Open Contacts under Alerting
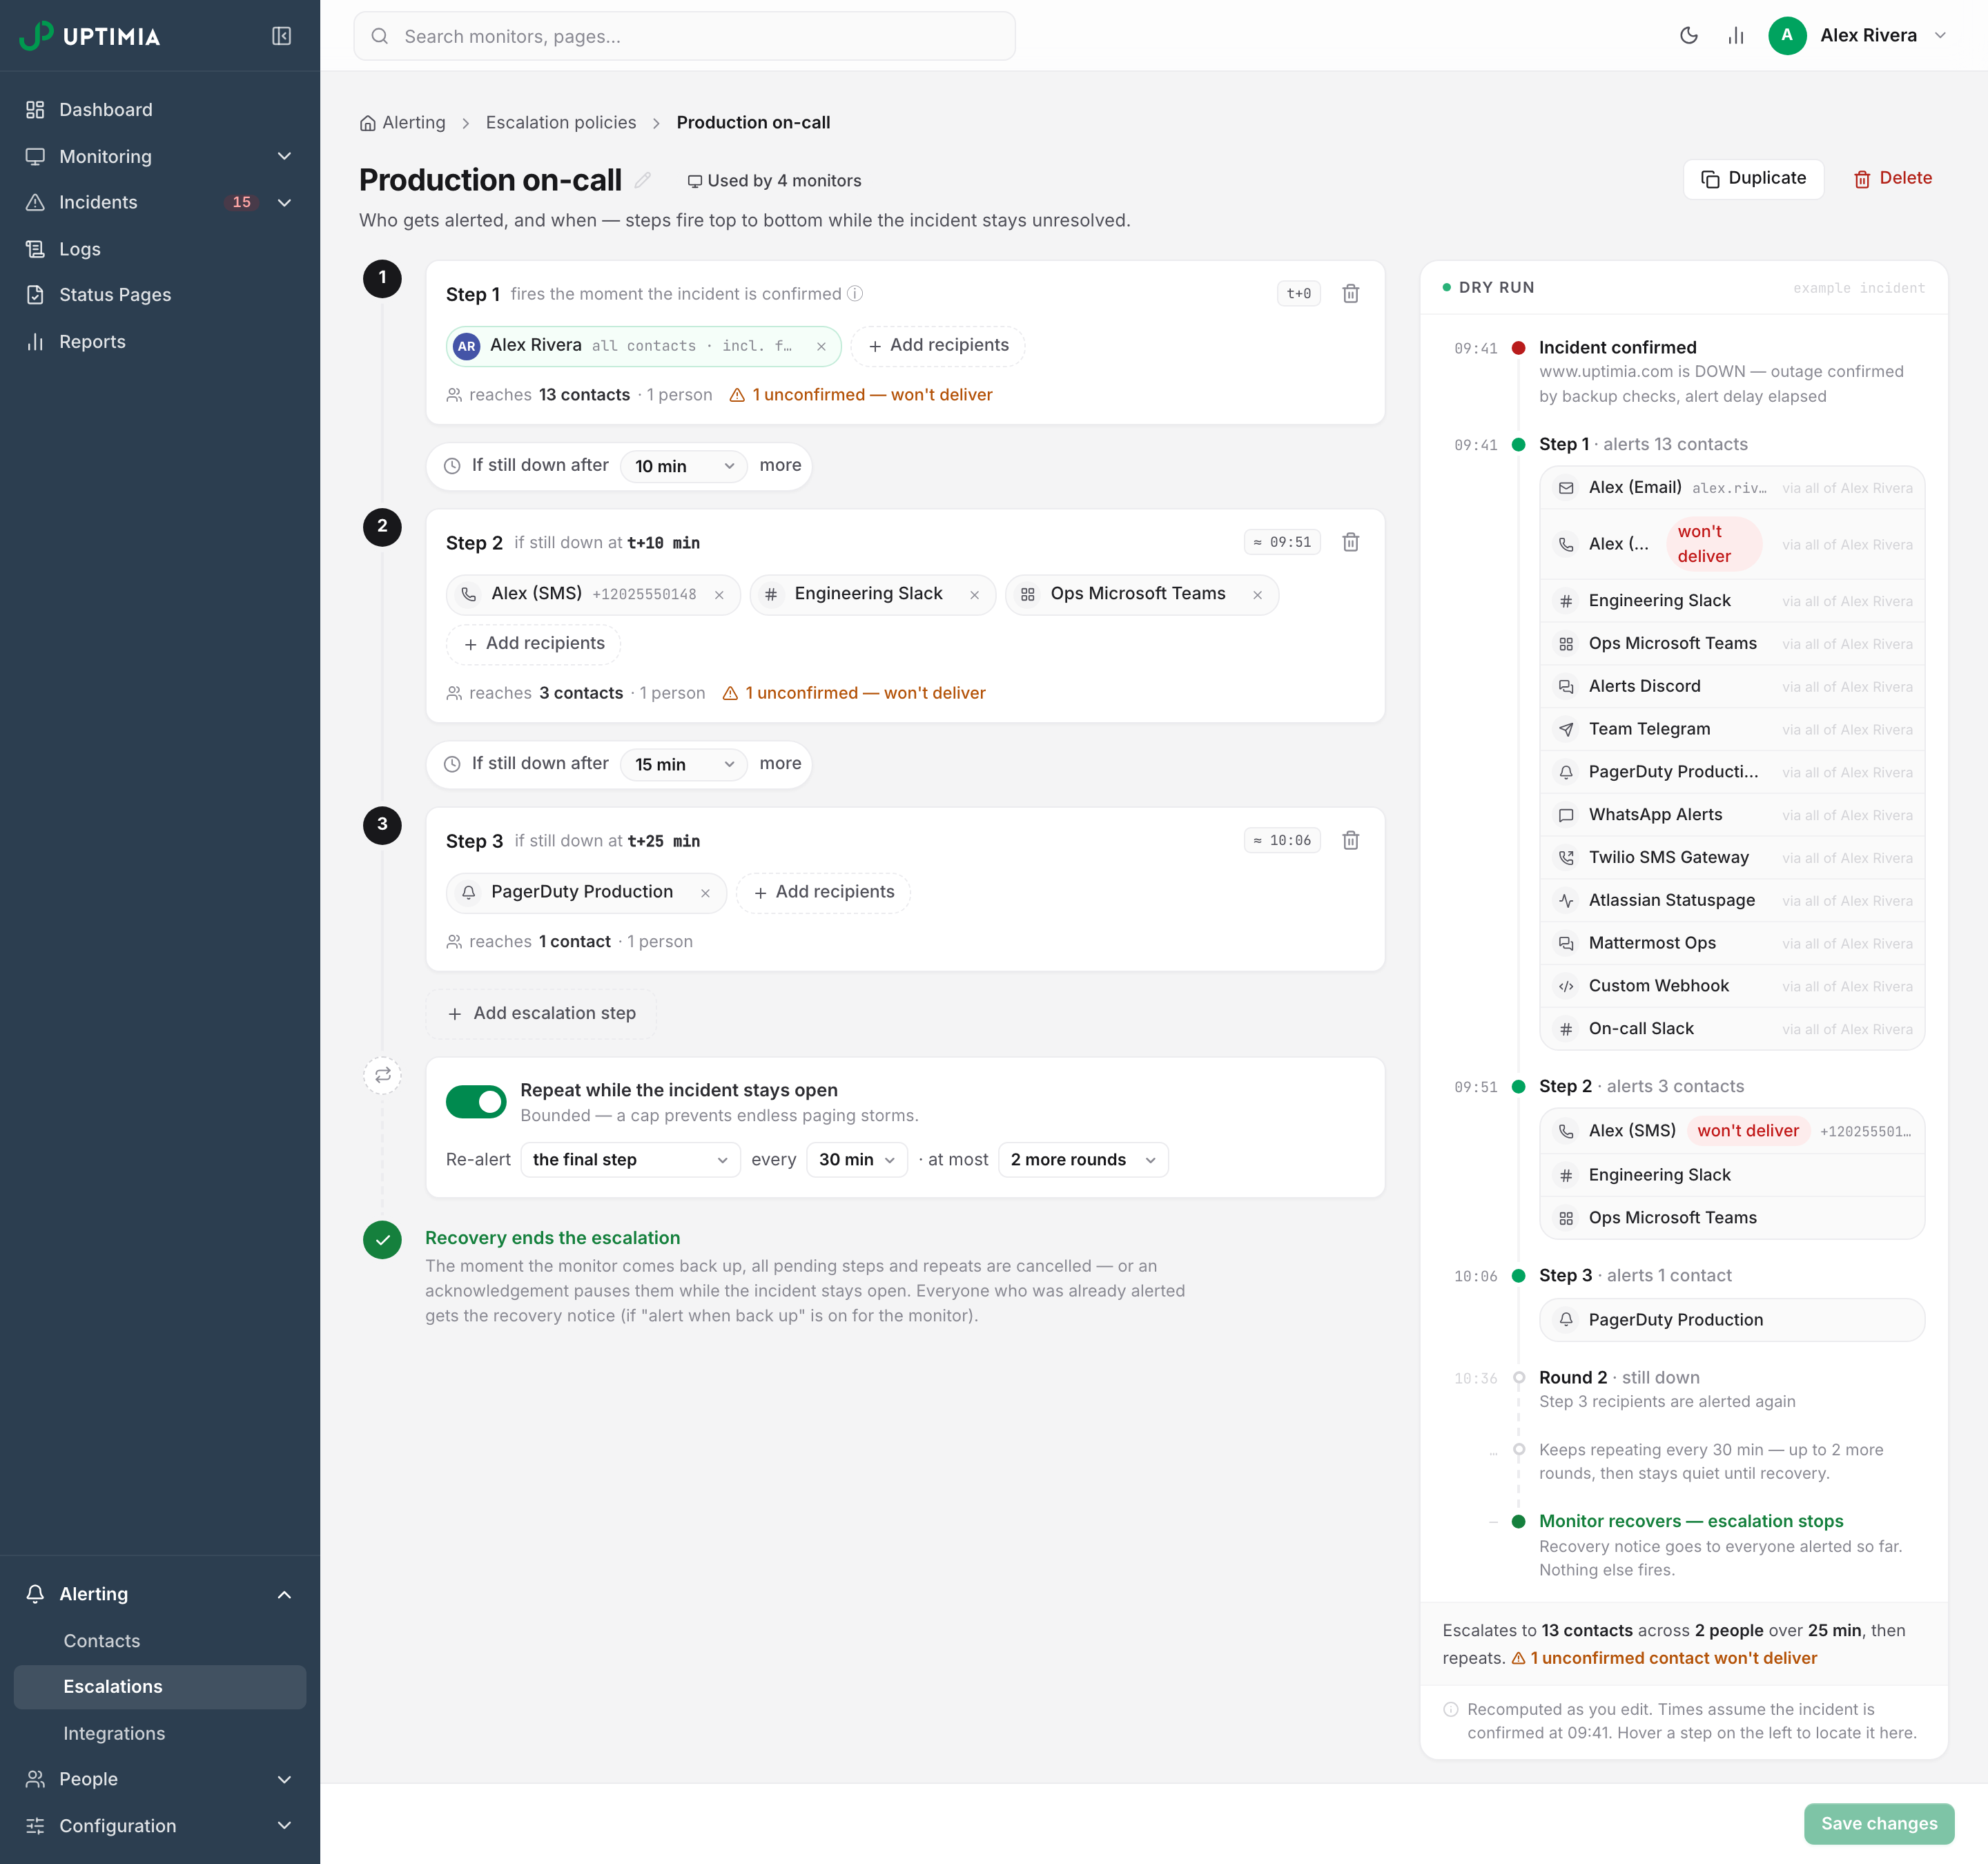This screenshot has width=1988, height=1864. pos(160,1641)
